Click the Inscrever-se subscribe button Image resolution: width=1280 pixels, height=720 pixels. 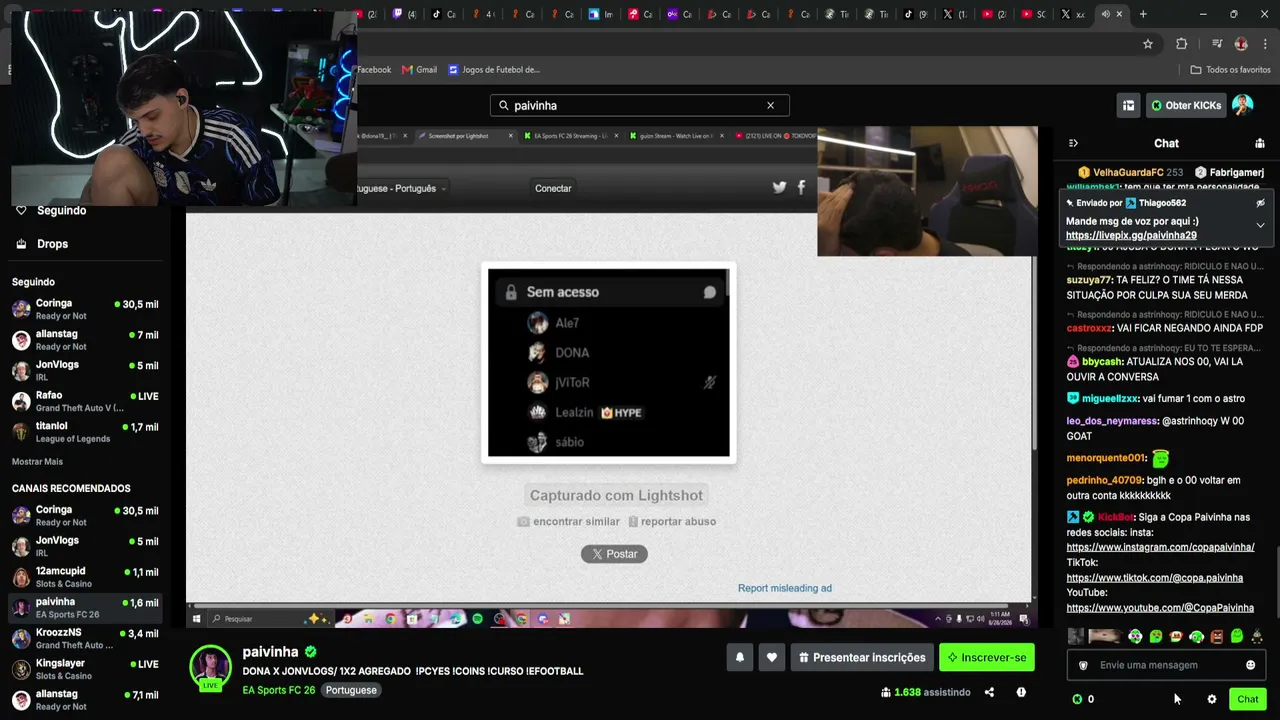point(987,657)
